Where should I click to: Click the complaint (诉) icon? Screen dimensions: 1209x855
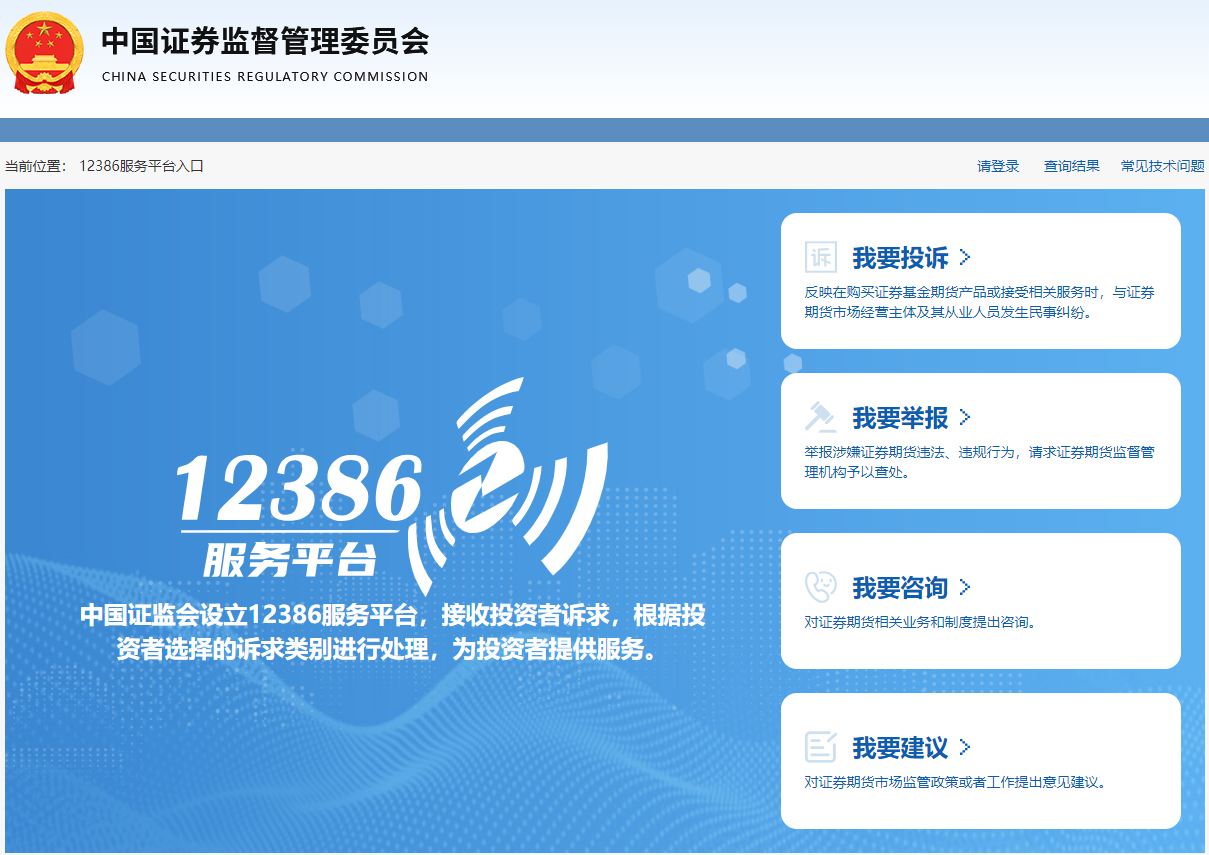click(820, 257)
